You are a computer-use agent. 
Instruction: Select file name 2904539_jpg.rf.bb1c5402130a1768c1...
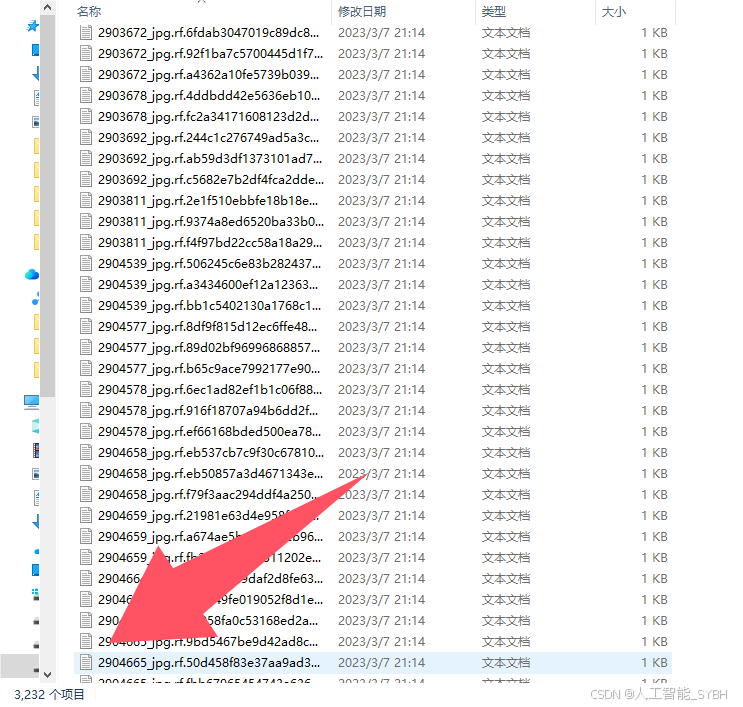[x=209, y=306]
